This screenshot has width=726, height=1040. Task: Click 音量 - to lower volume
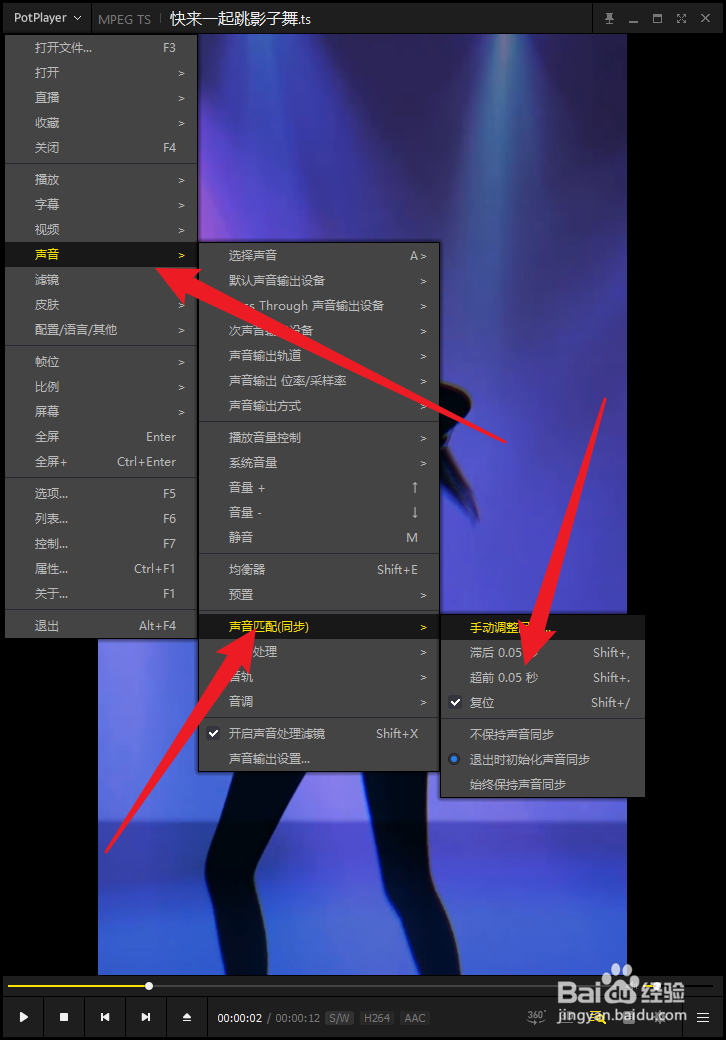click(319, 513)
